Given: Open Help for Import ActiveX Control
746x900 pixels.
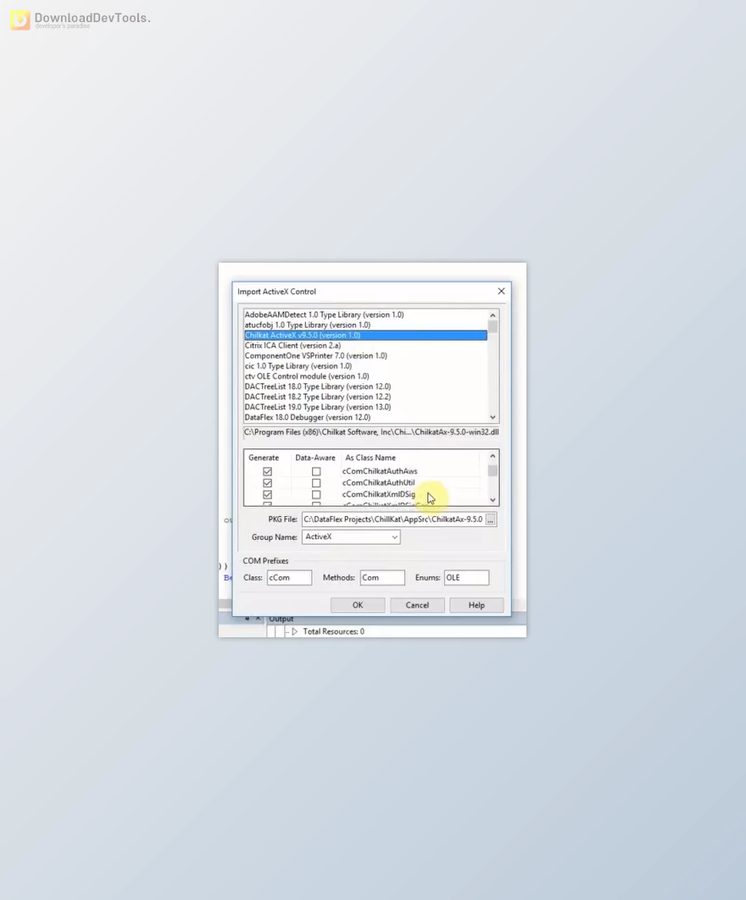Looking at the screenshot, I should click(x=476, y=605).
